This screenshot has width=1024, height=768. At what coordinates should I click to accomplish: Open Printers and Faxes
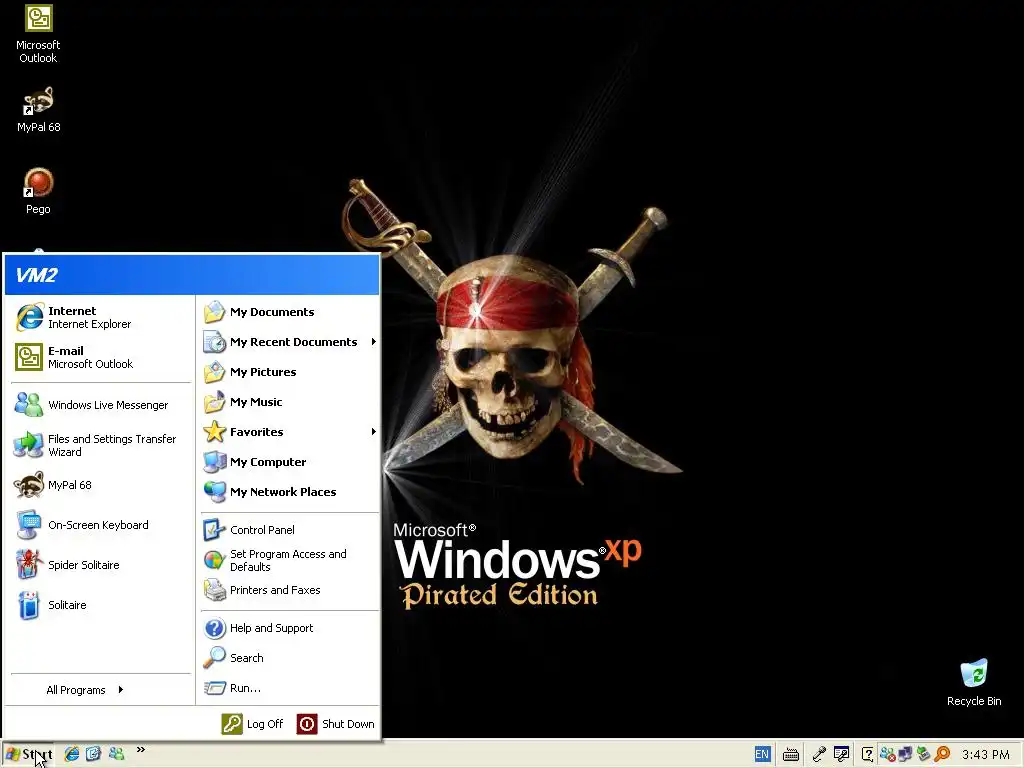[x=289, y=590]
